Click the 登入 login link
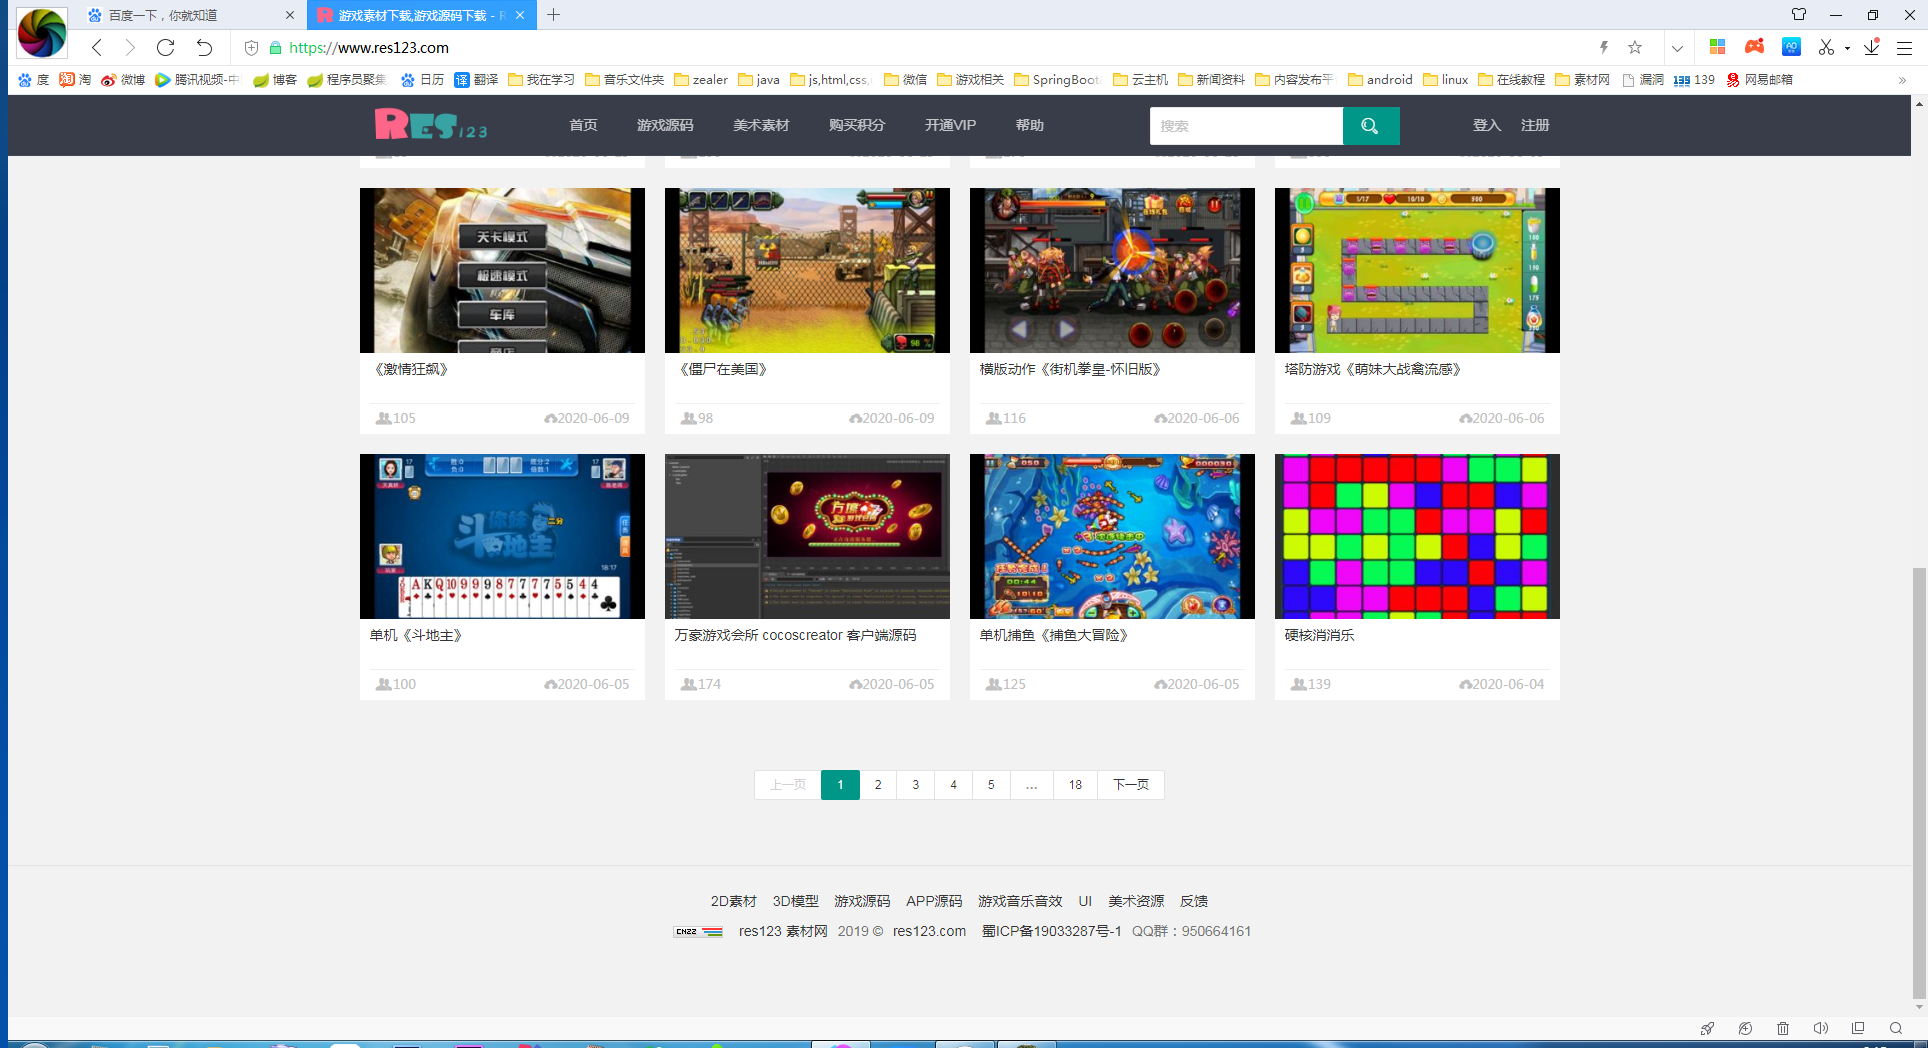 [1487, 125]
